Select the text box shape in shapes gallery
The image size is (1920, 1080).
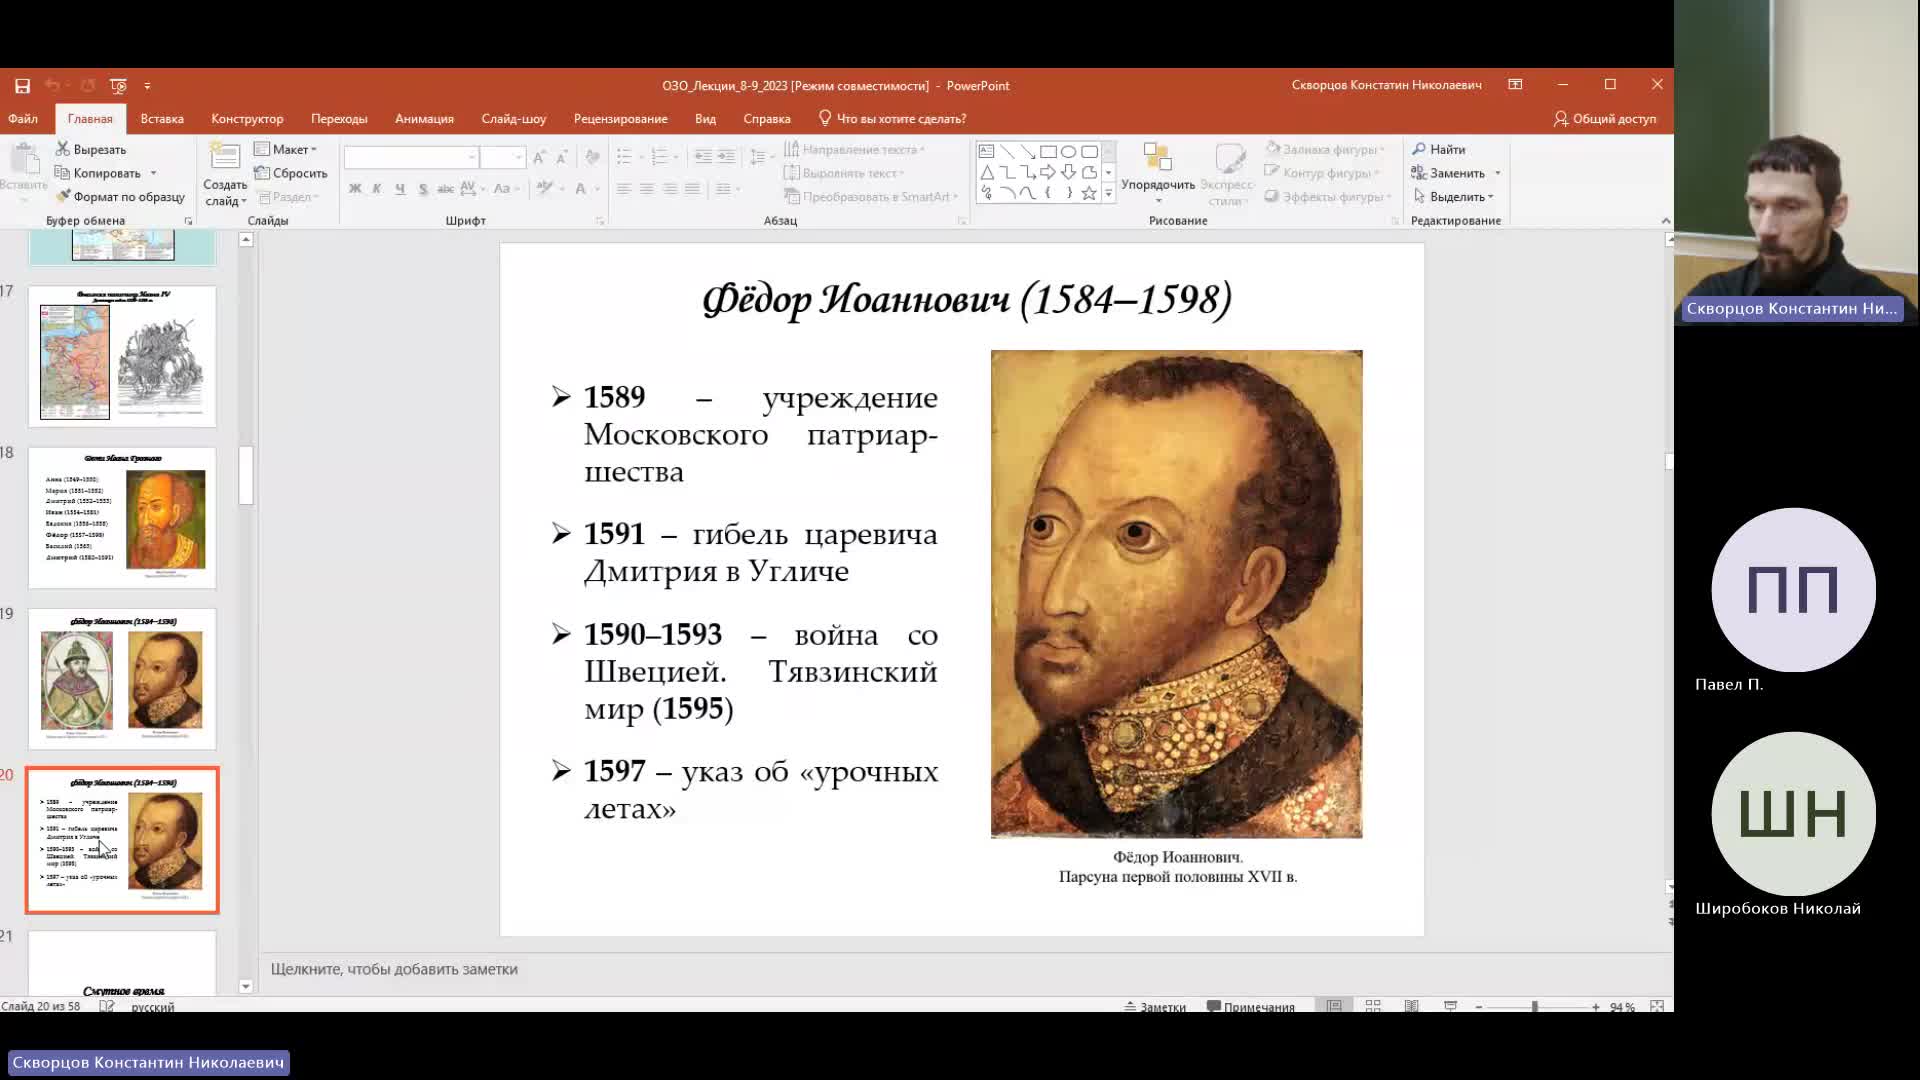[987, 152]
